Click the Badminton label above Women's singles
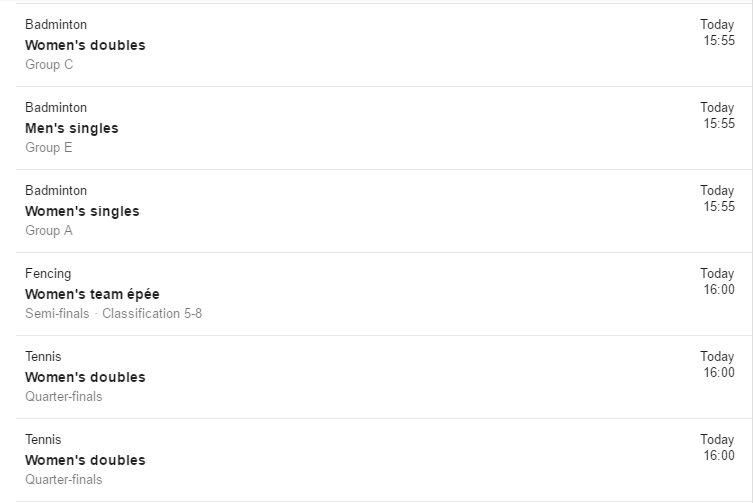The image size is (753, 503). pyautogui.click(x=56, y=191)
